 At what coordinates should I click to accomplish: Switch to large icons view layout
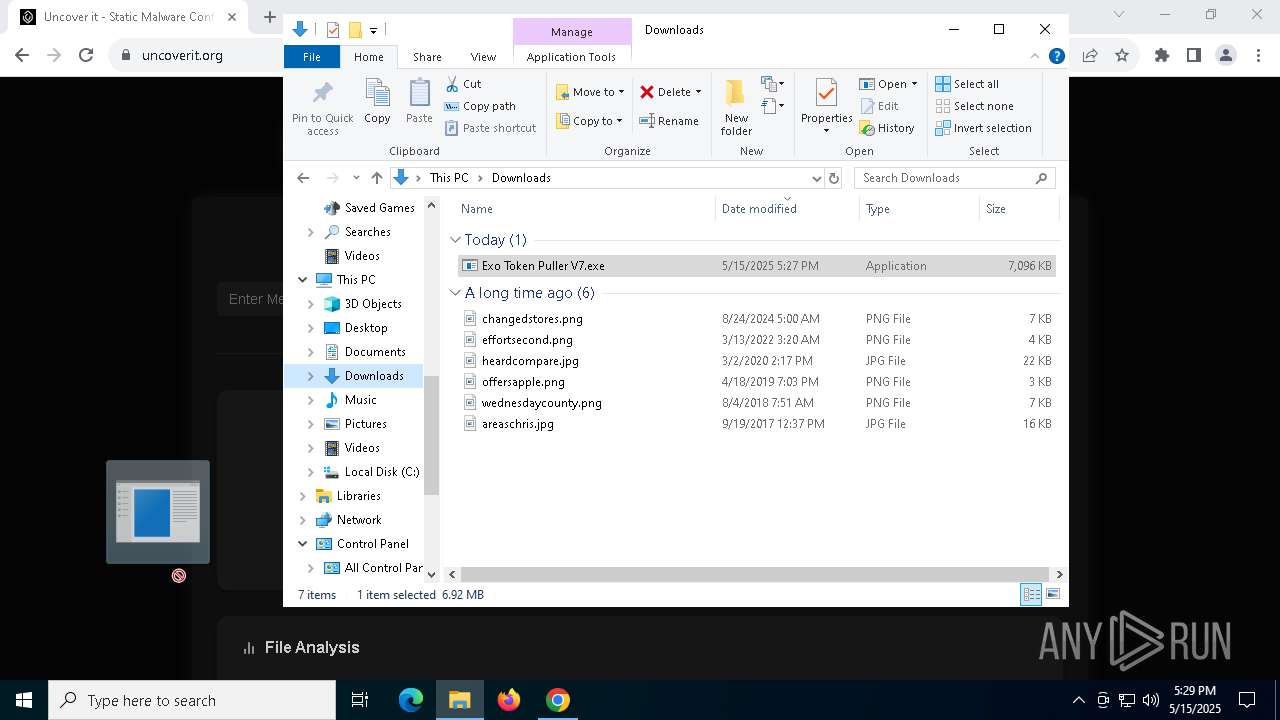(x=1053, y=595)
